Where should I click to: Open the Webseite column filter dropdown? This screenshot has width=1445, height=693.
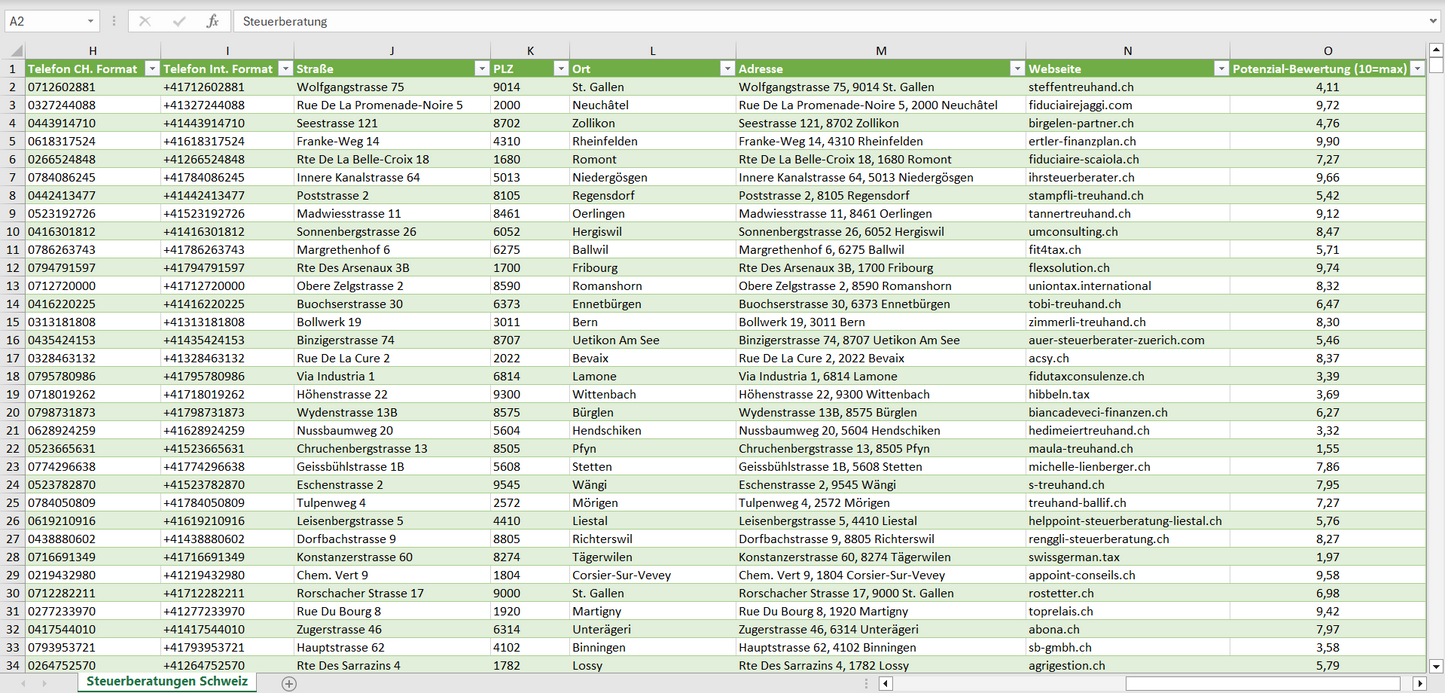pyautogui.click(x=1220, y=69)
